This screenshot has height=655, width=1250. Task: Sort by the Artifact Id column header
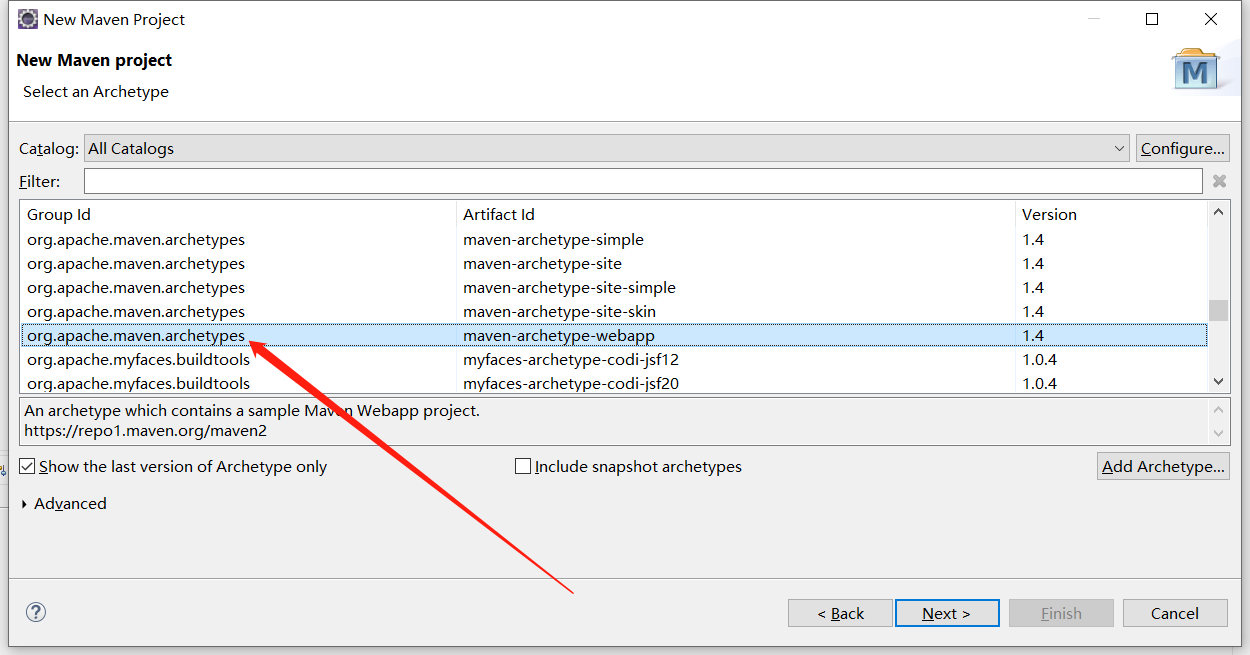pos(736,214)
